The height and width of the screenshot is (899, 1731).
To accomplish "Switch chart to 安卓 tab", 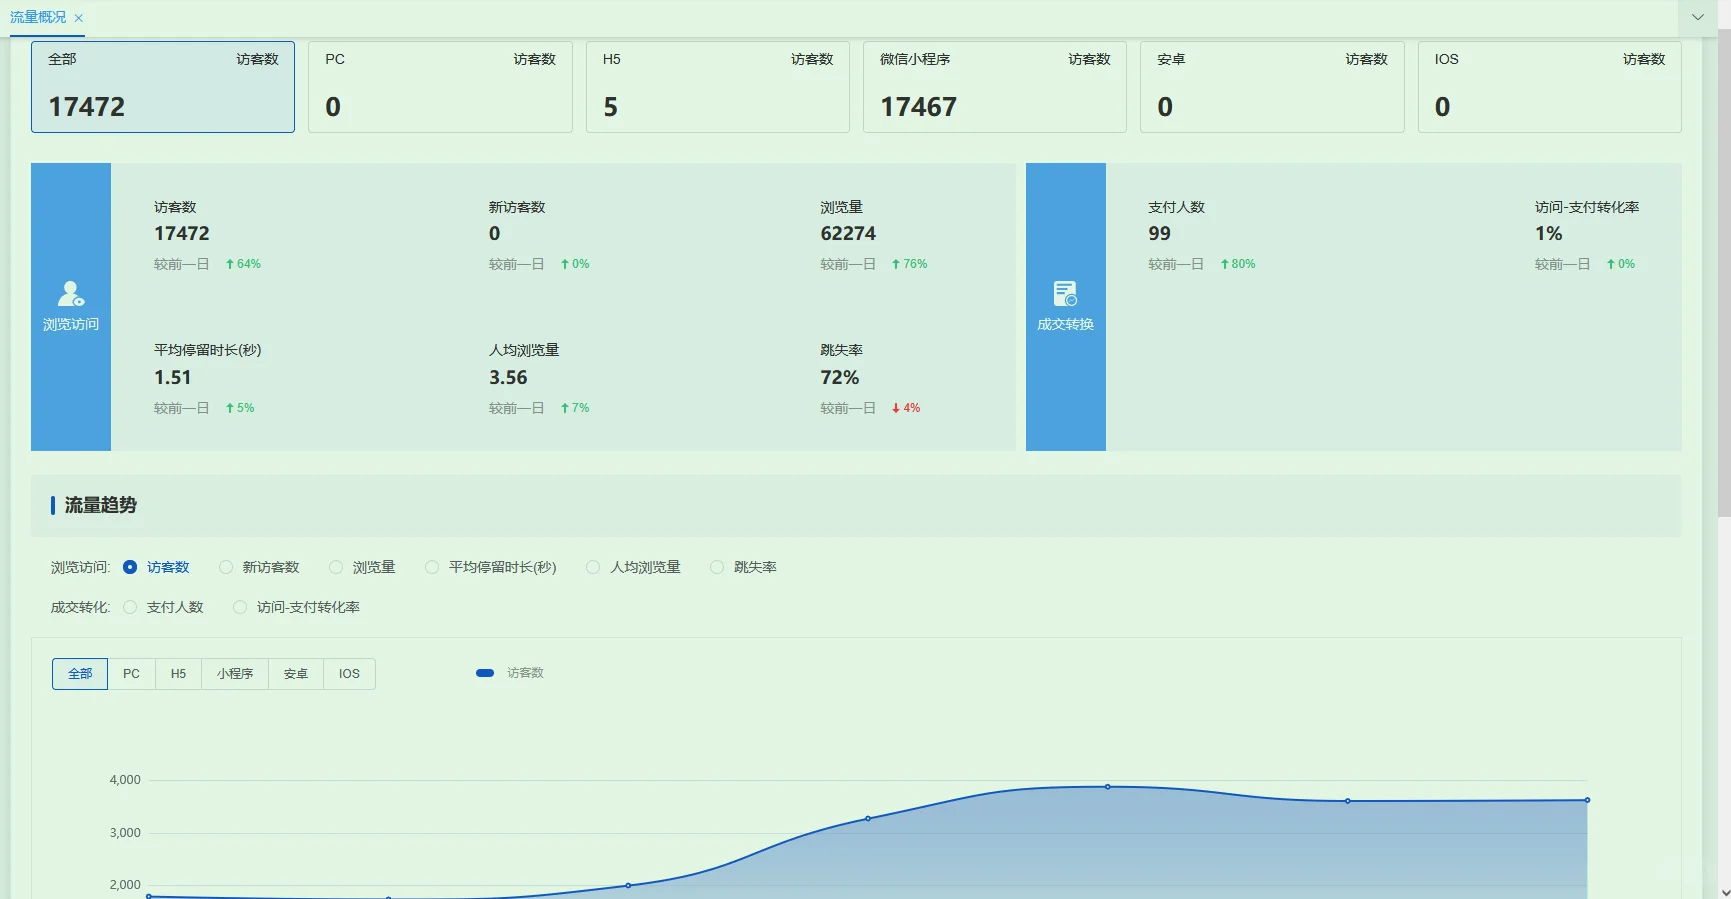I will pyautogui.click(x=296, y=674).
